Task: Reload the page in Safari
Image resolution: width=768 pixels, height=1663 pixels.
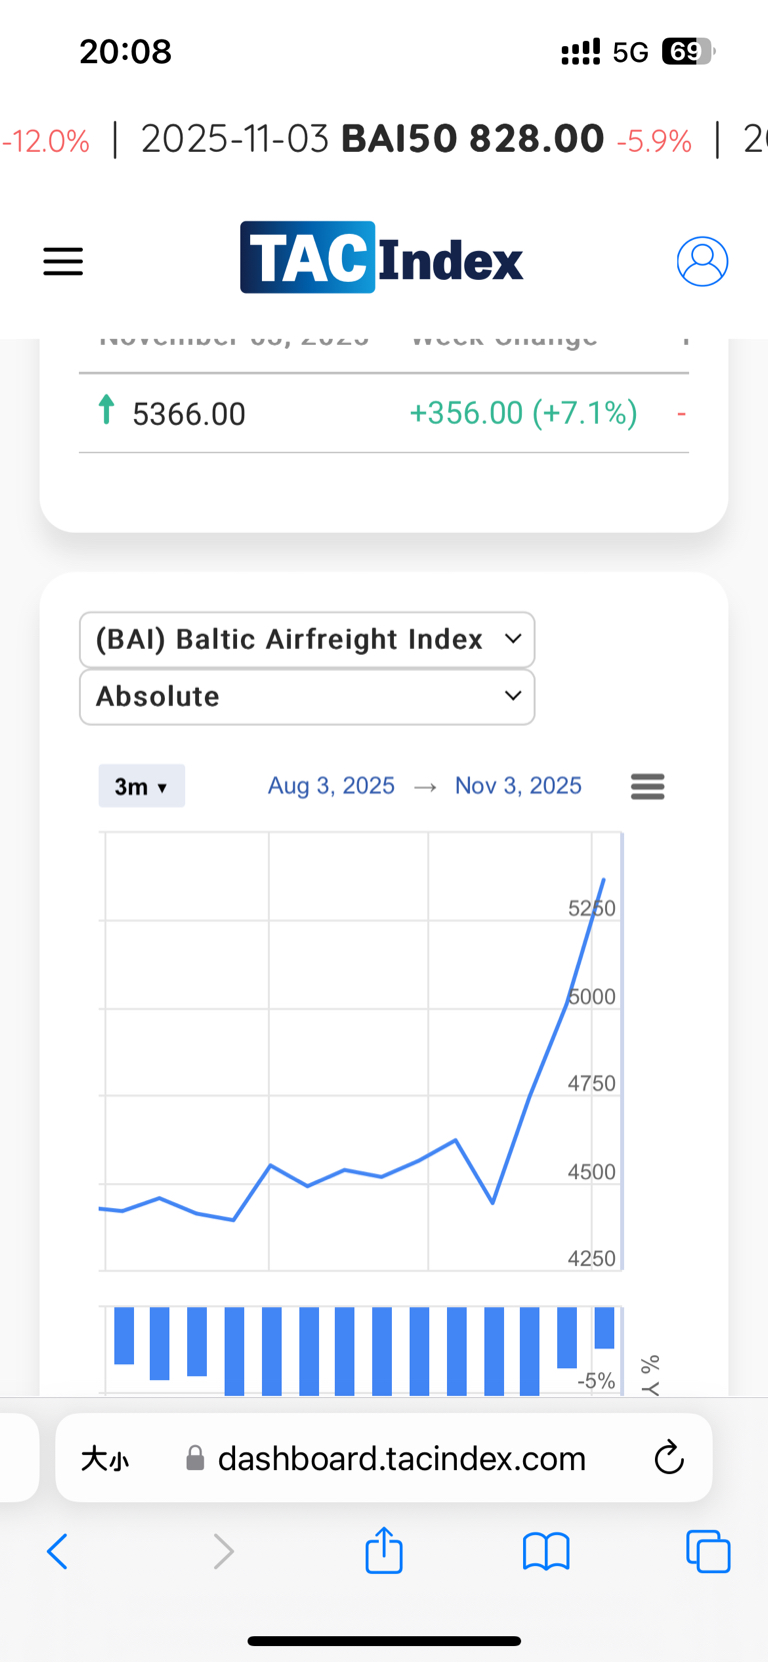Action: pyautogui.click(x=669, y=1458)
